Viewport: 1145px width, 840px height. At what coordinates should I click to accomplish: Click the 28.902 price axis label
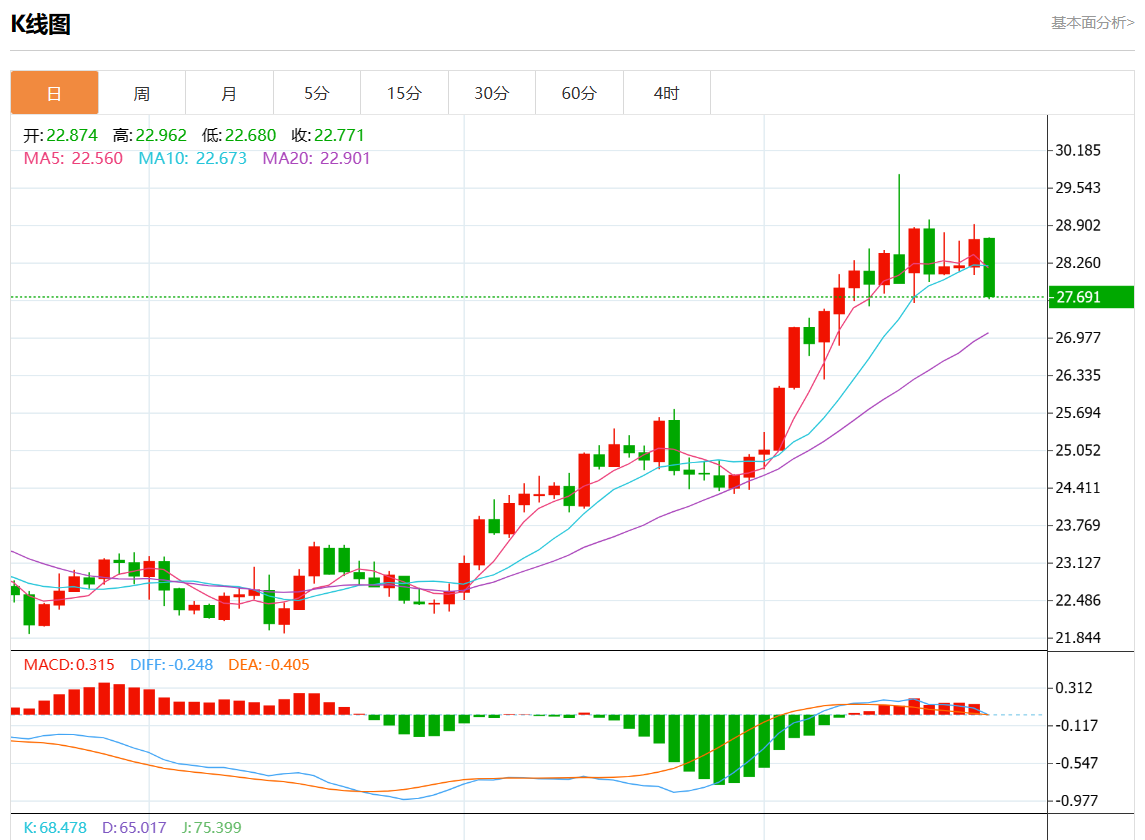click(1078, 225)
